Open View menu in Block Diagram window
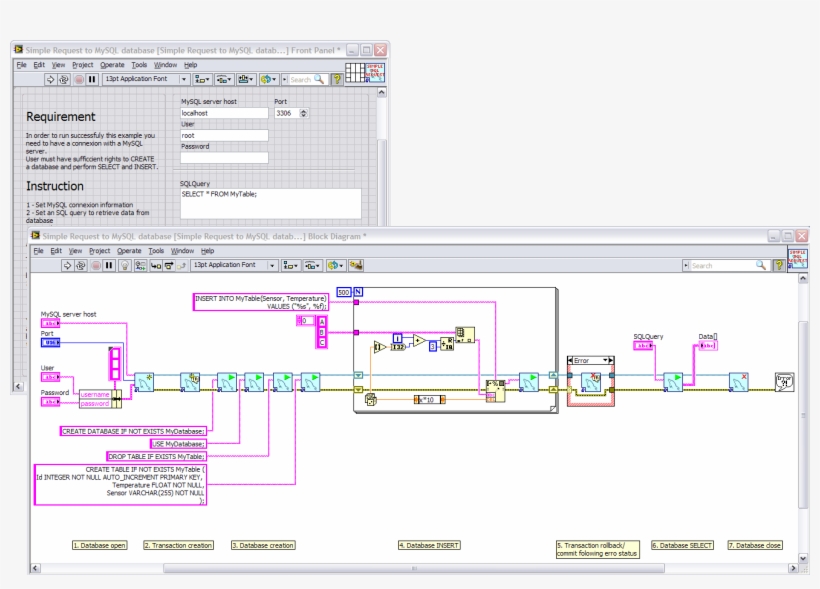Viewport: 820px width, 589px height. (75, 251)
